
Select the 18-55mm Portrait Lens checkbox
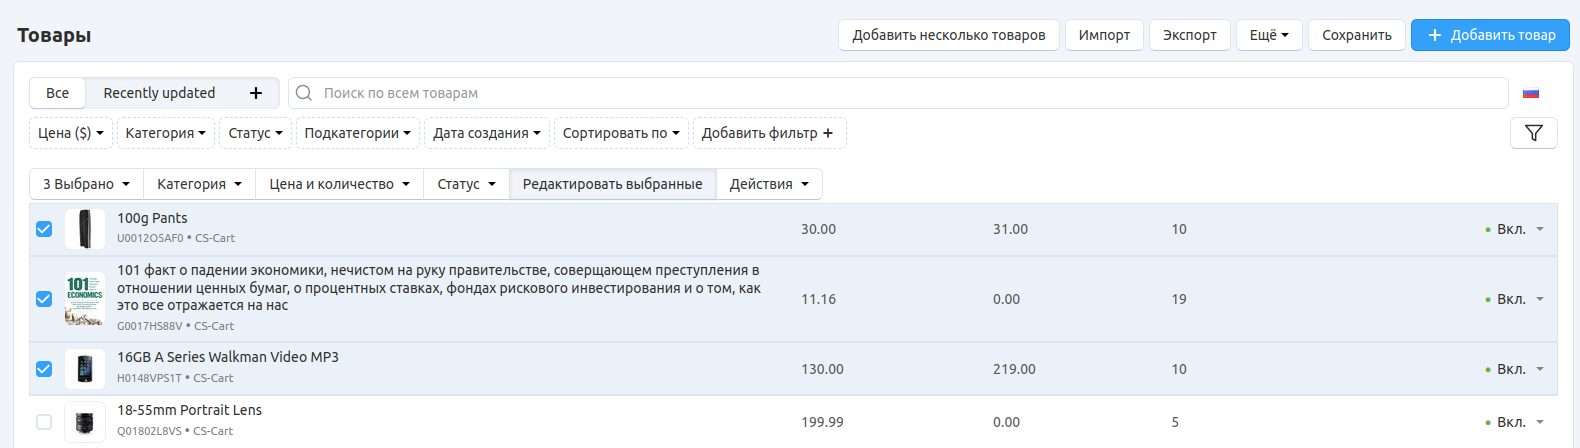(44, 422)
